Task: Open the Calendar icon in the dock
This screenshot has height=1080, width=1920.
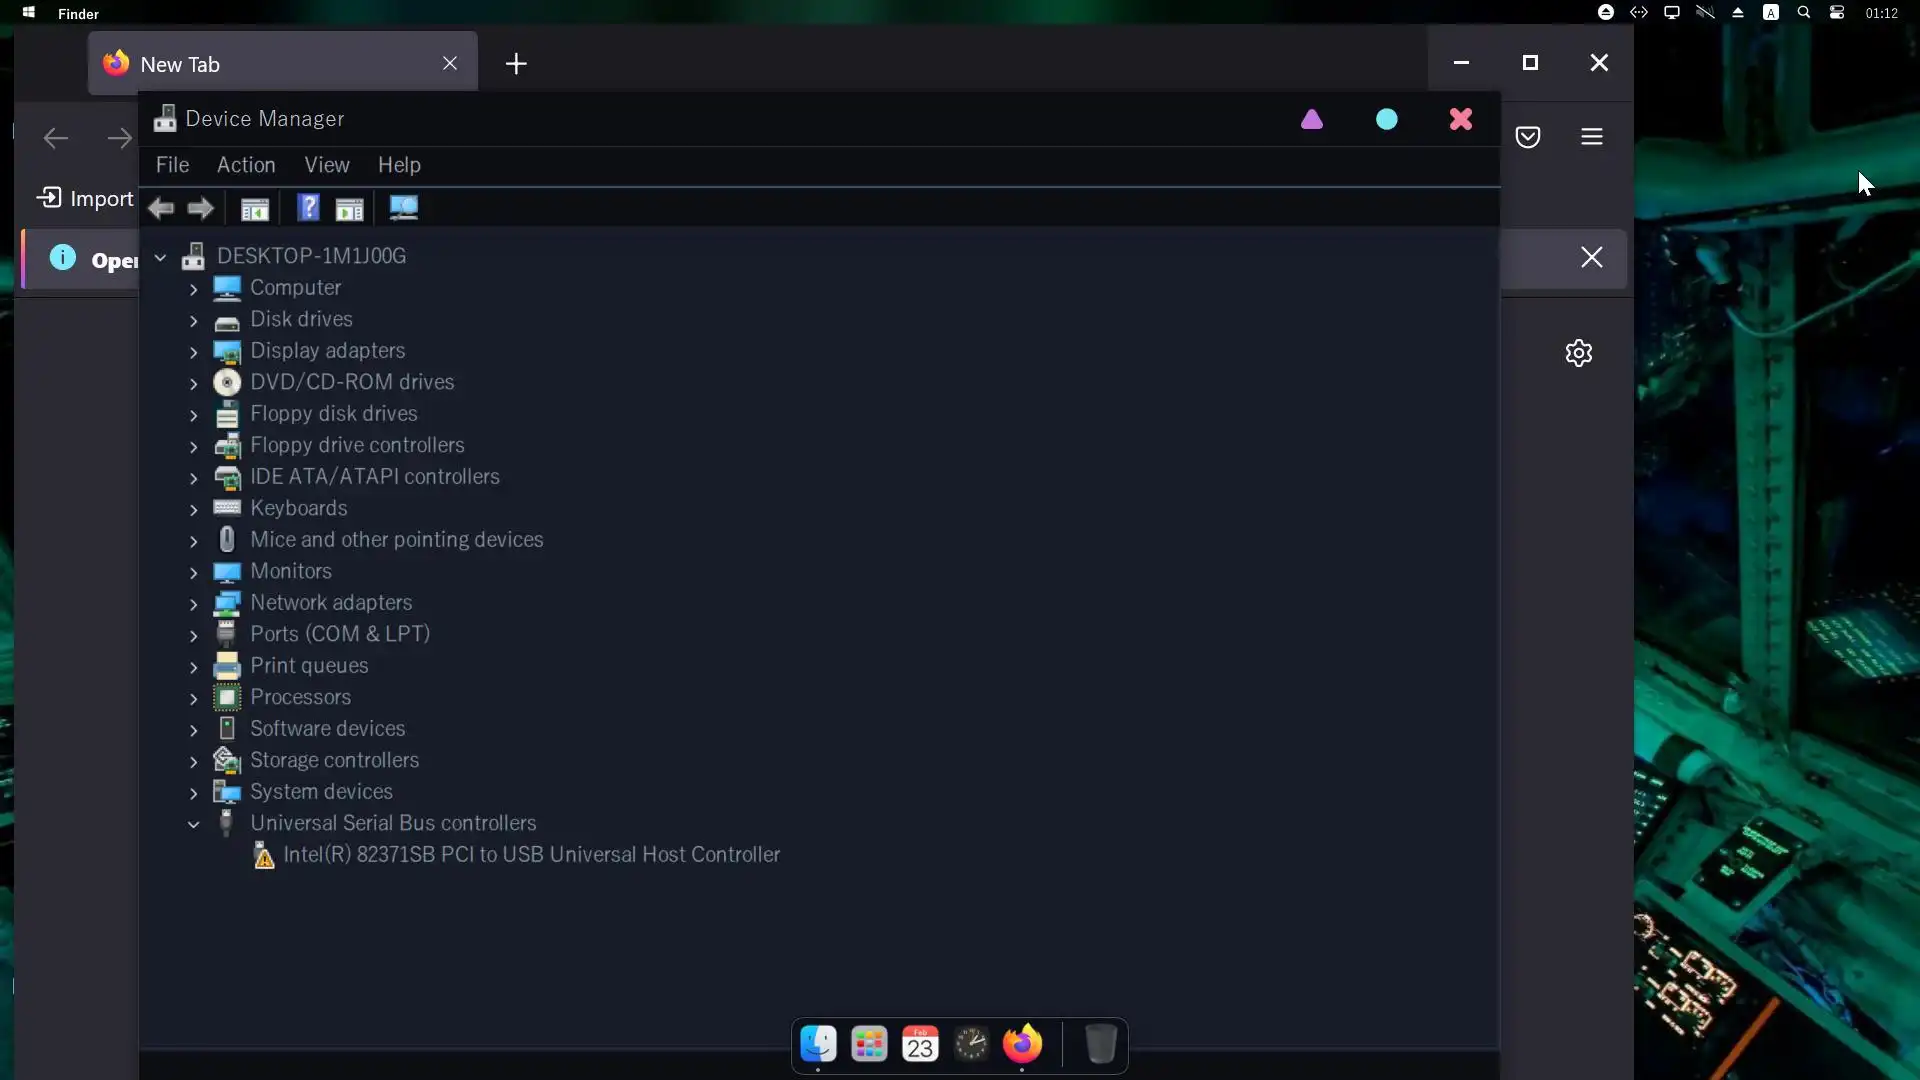Action: click(x=920, y=1045)
